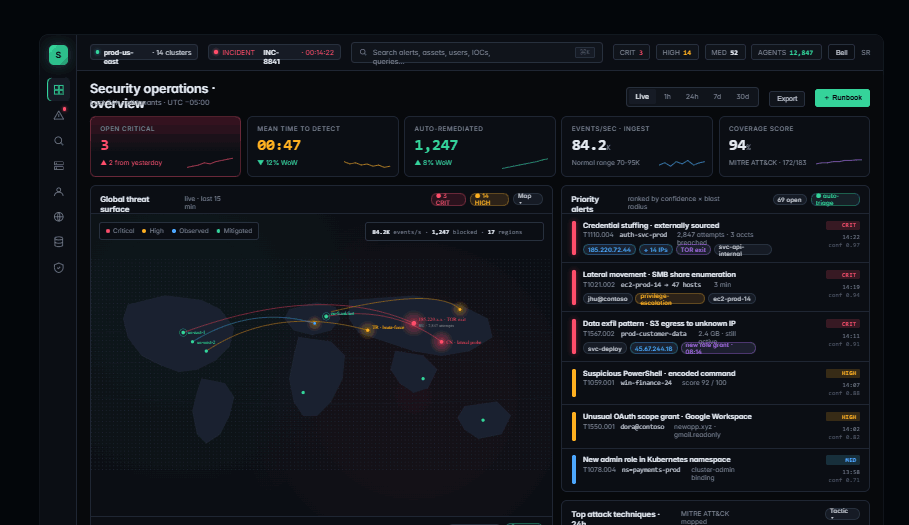Open the prod-us-east cluster selector
Screen dimensions: 909x525
point(144,53)
